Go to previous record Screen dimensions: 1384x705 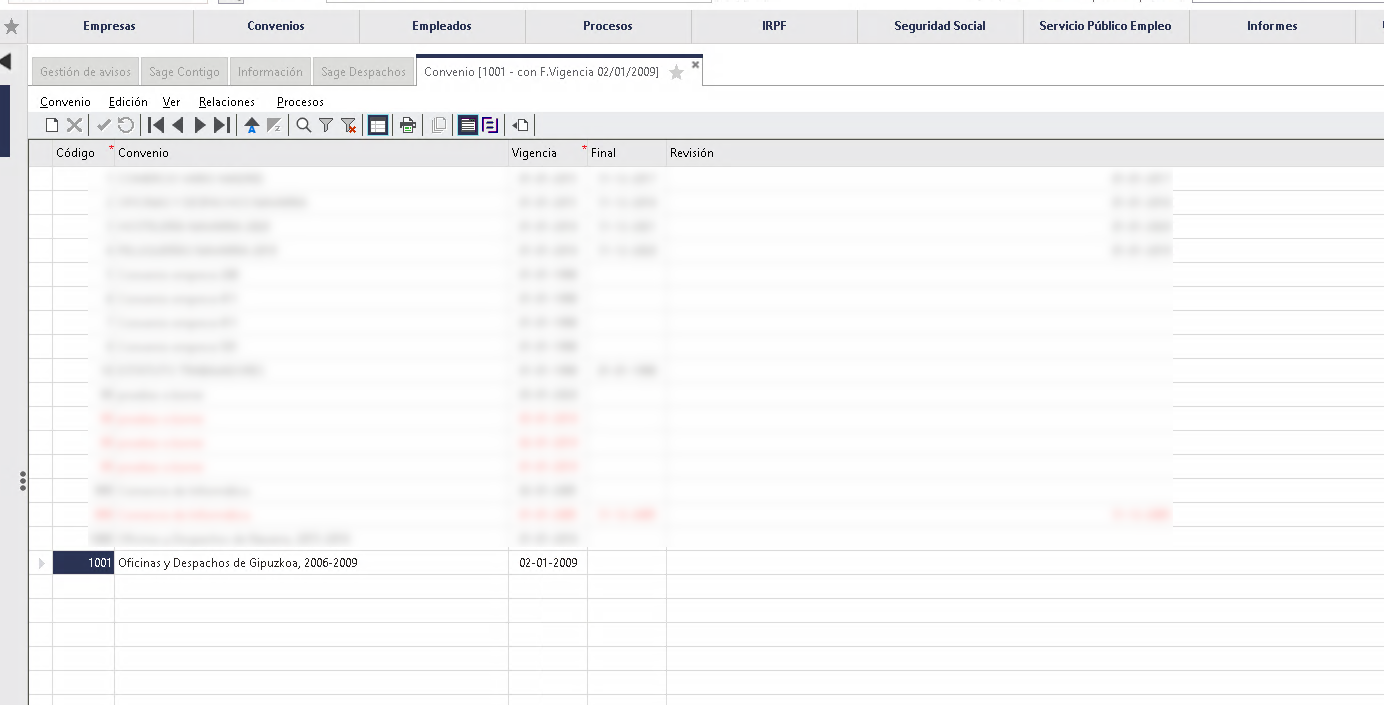(178, 125)
